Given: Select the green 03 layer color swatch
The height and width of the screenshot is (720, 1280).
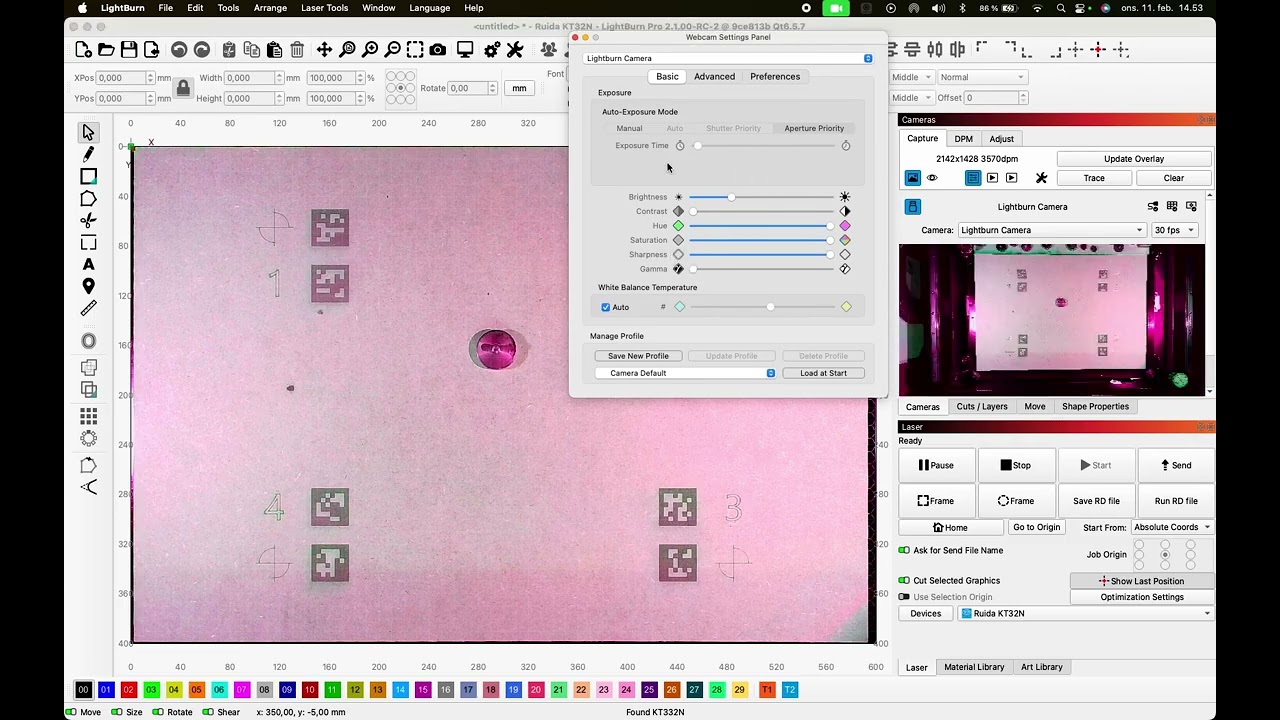Looking at the screenshot, I should coord(151,690).
